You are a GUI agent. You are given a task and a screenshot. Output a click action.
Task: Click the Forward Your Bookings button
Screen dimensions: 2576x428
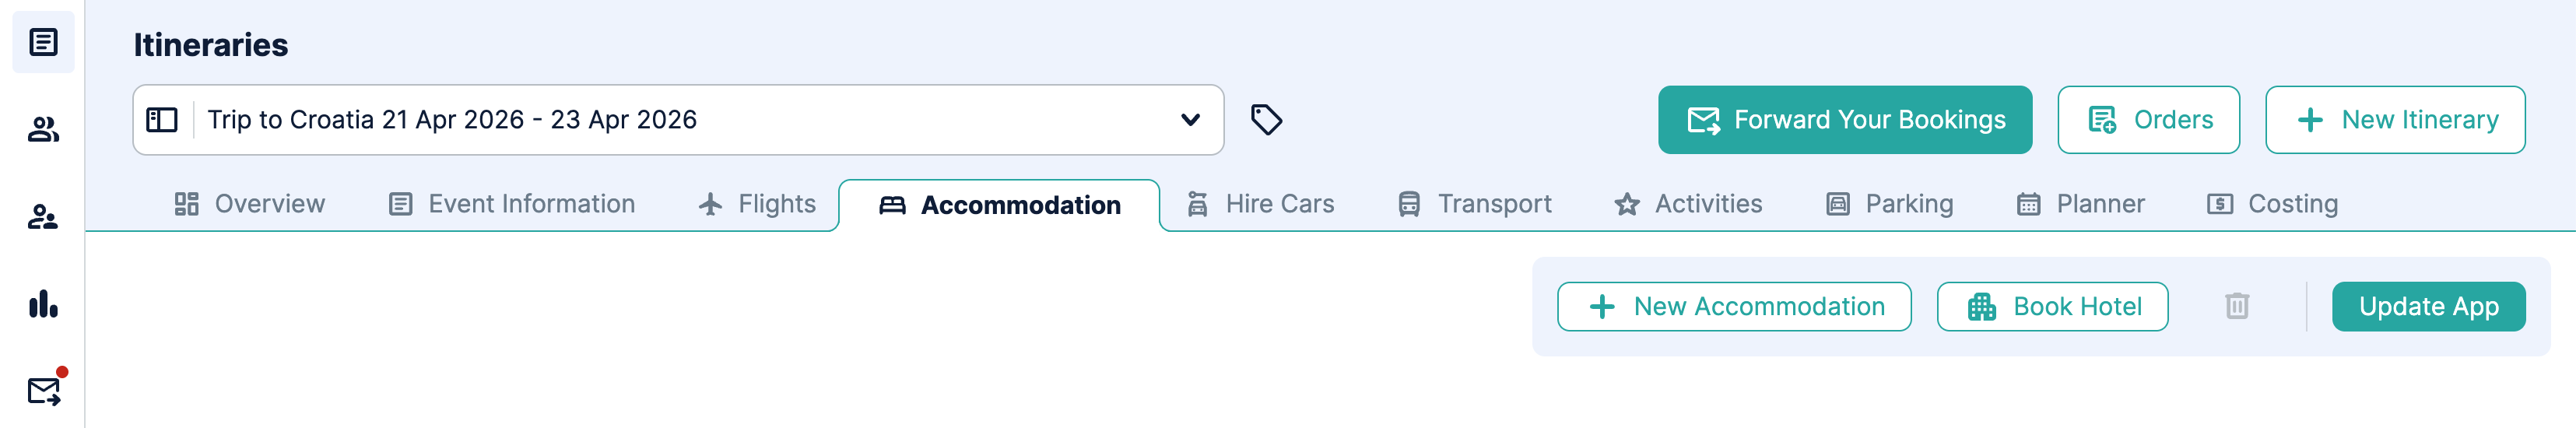(x=1845, y=120)
